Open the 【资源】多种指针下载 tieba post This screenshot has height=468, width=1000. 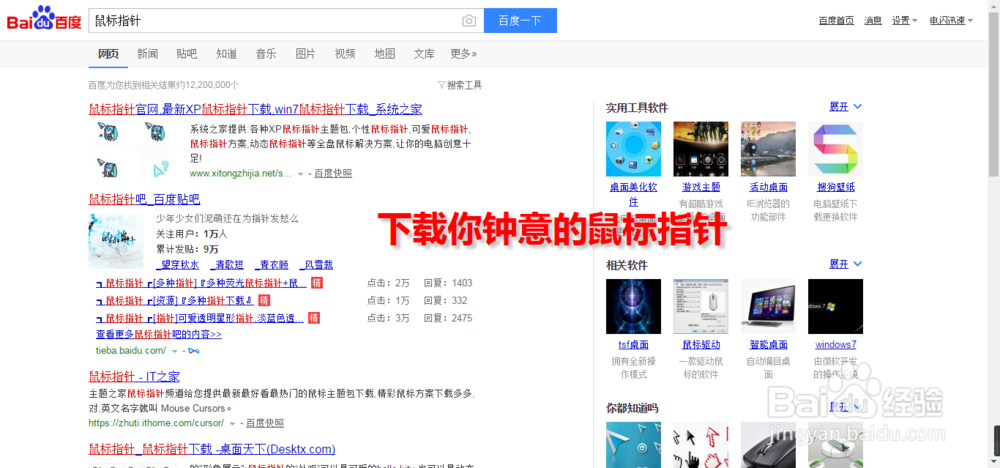[x=176, y=300]
